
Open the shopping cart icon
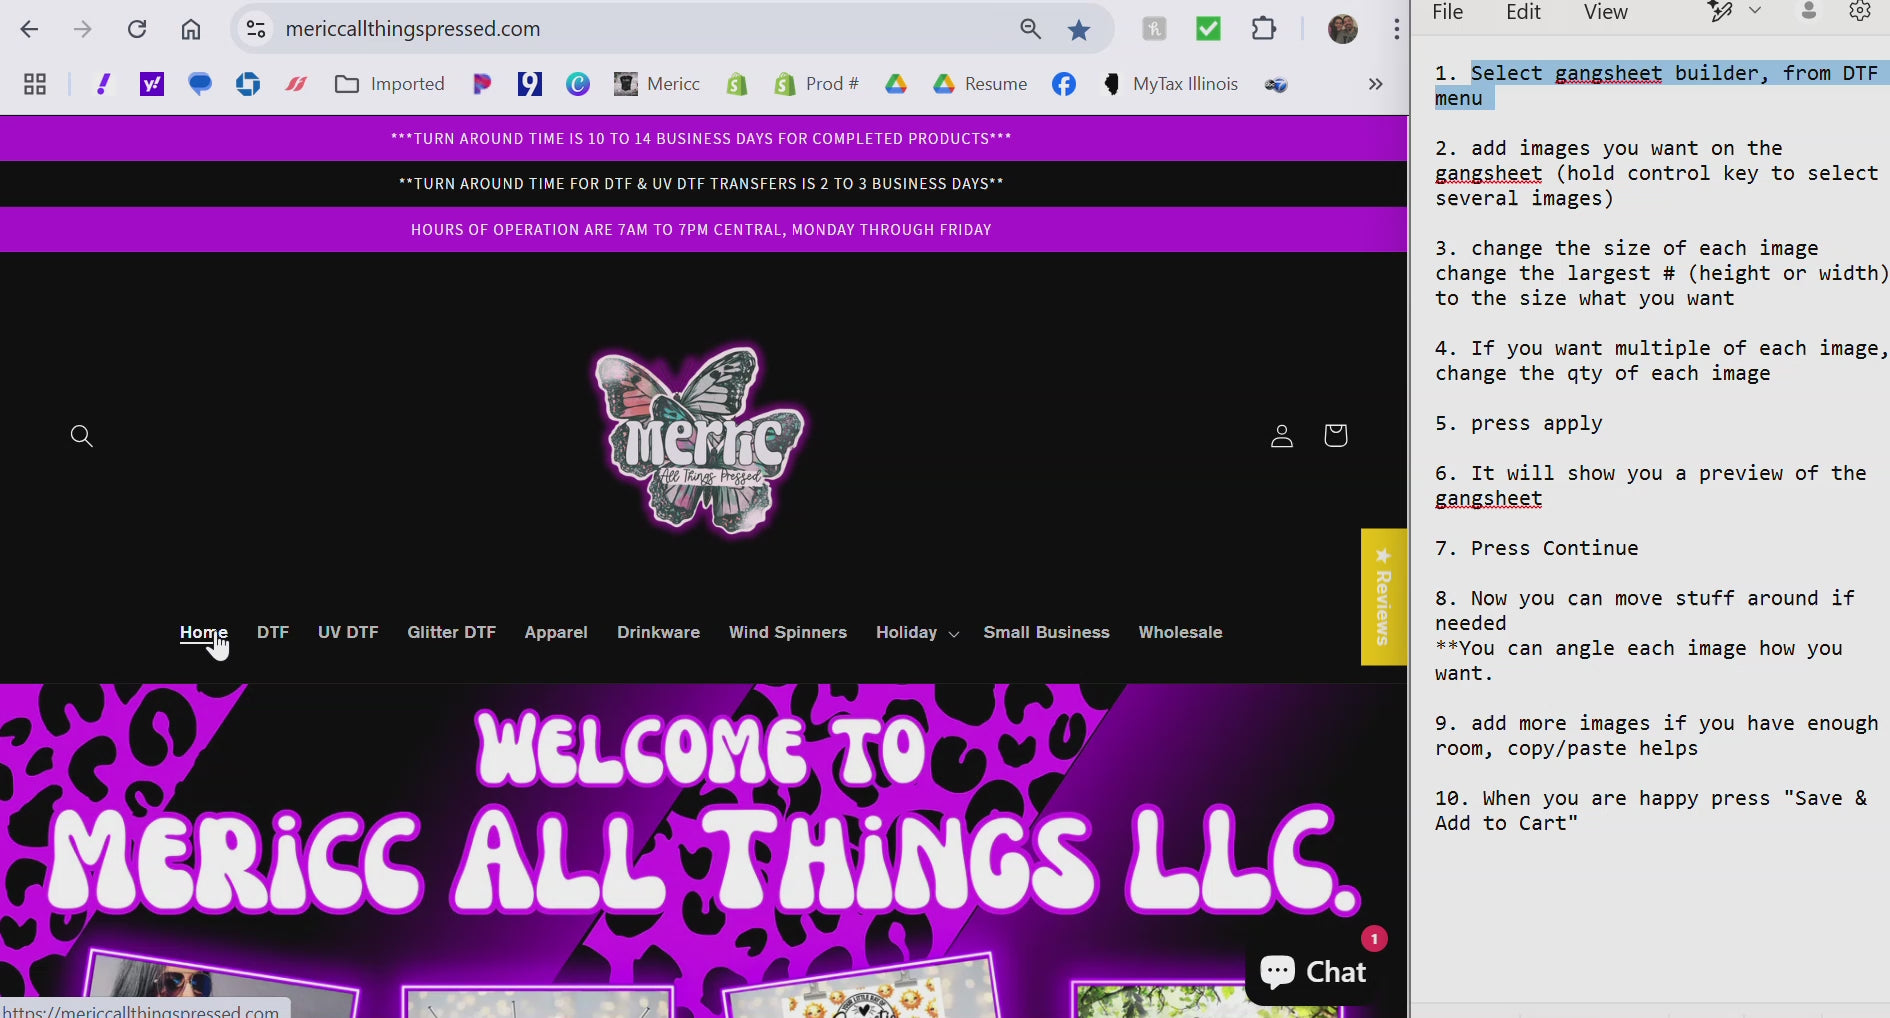click(x=1335, y=435)
